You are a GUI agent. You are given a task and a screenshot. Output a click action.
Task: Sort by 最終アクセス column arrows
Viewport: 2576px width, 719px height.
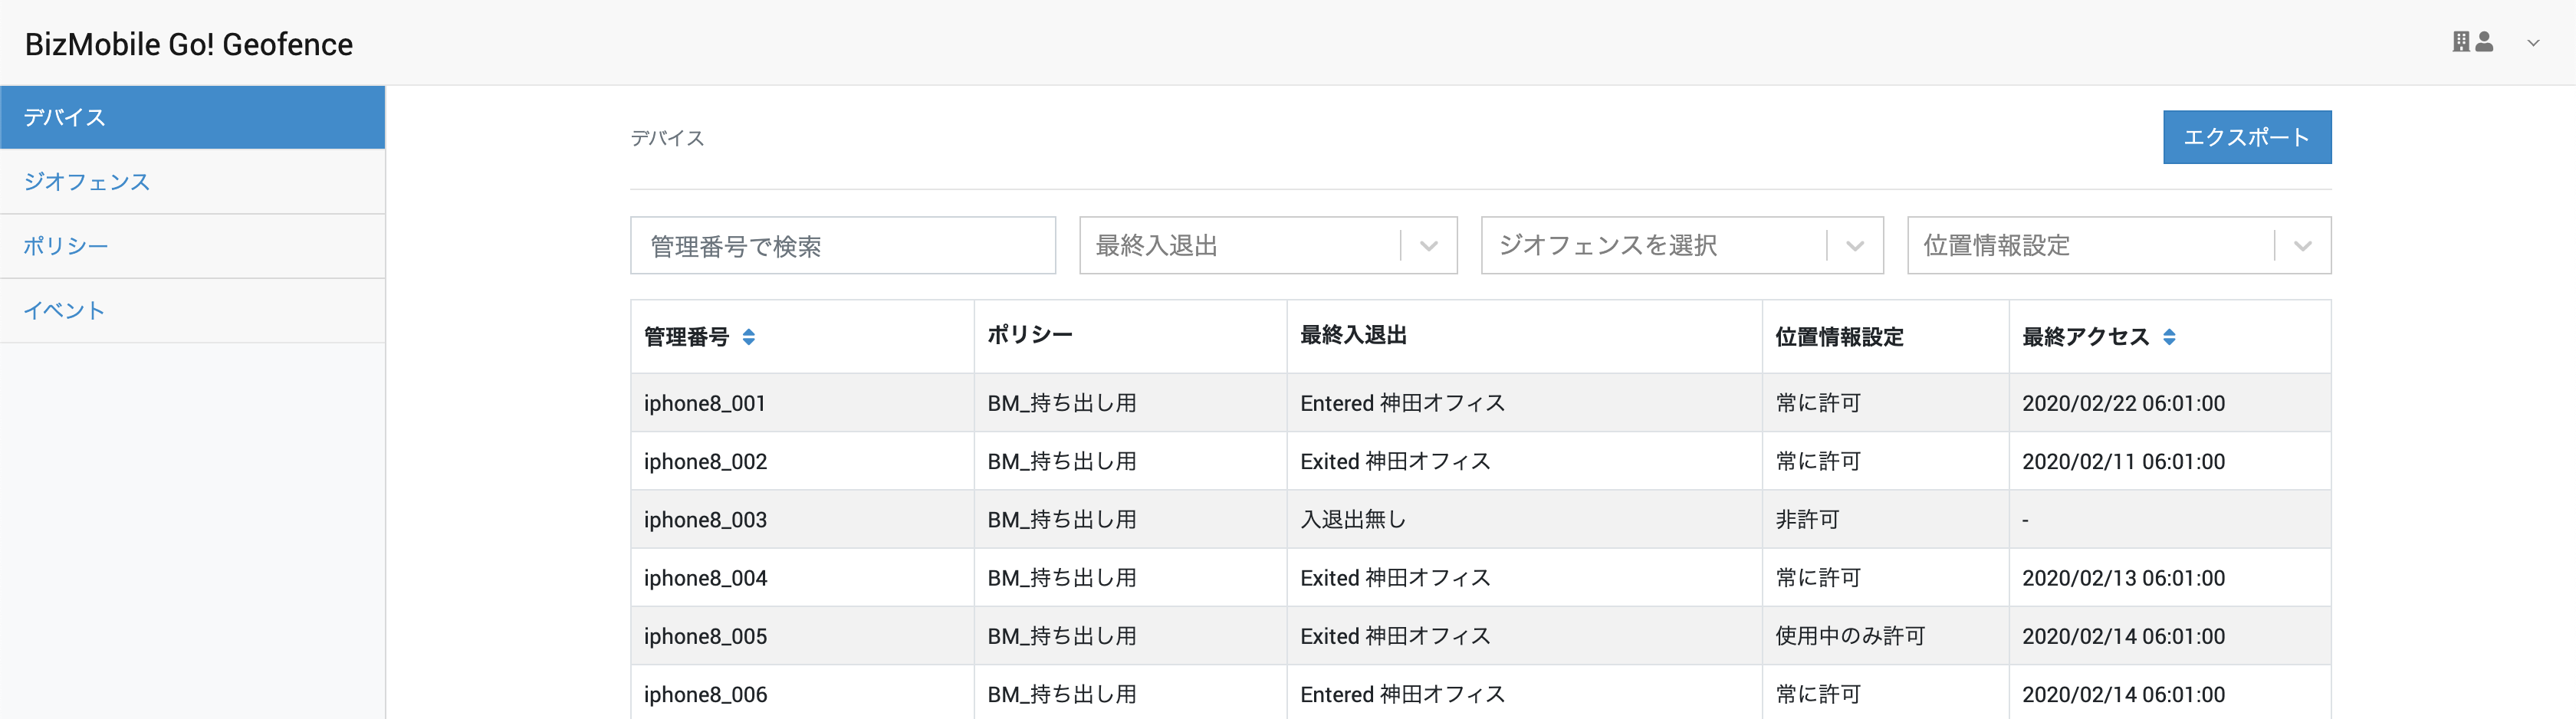tap(2168, 337)
